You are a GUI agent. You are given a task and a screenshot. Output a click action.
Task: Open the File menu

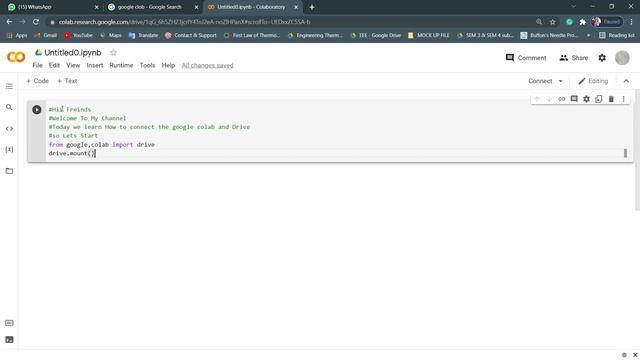coord(38,65)
